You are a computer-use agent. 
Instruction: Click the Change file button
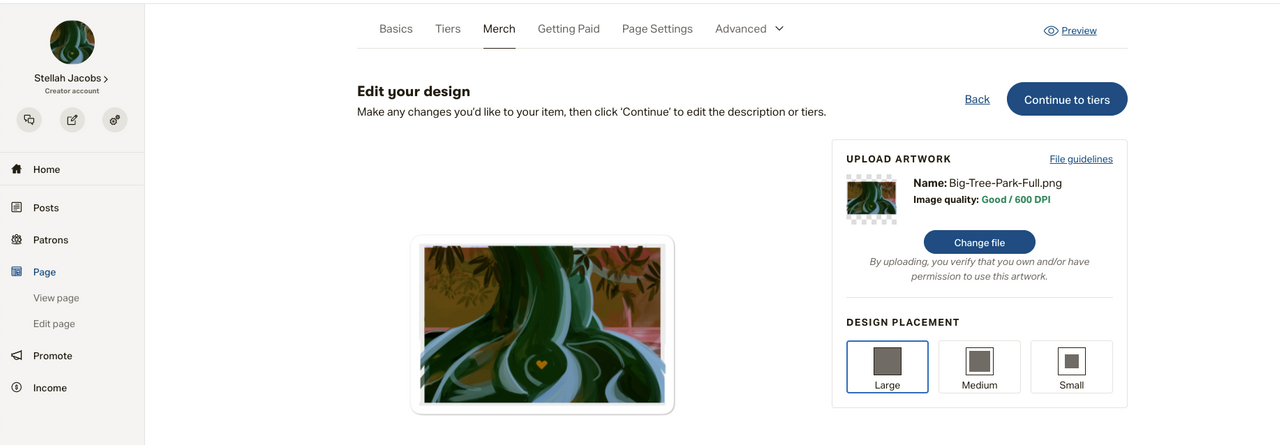tap(979, 242)
